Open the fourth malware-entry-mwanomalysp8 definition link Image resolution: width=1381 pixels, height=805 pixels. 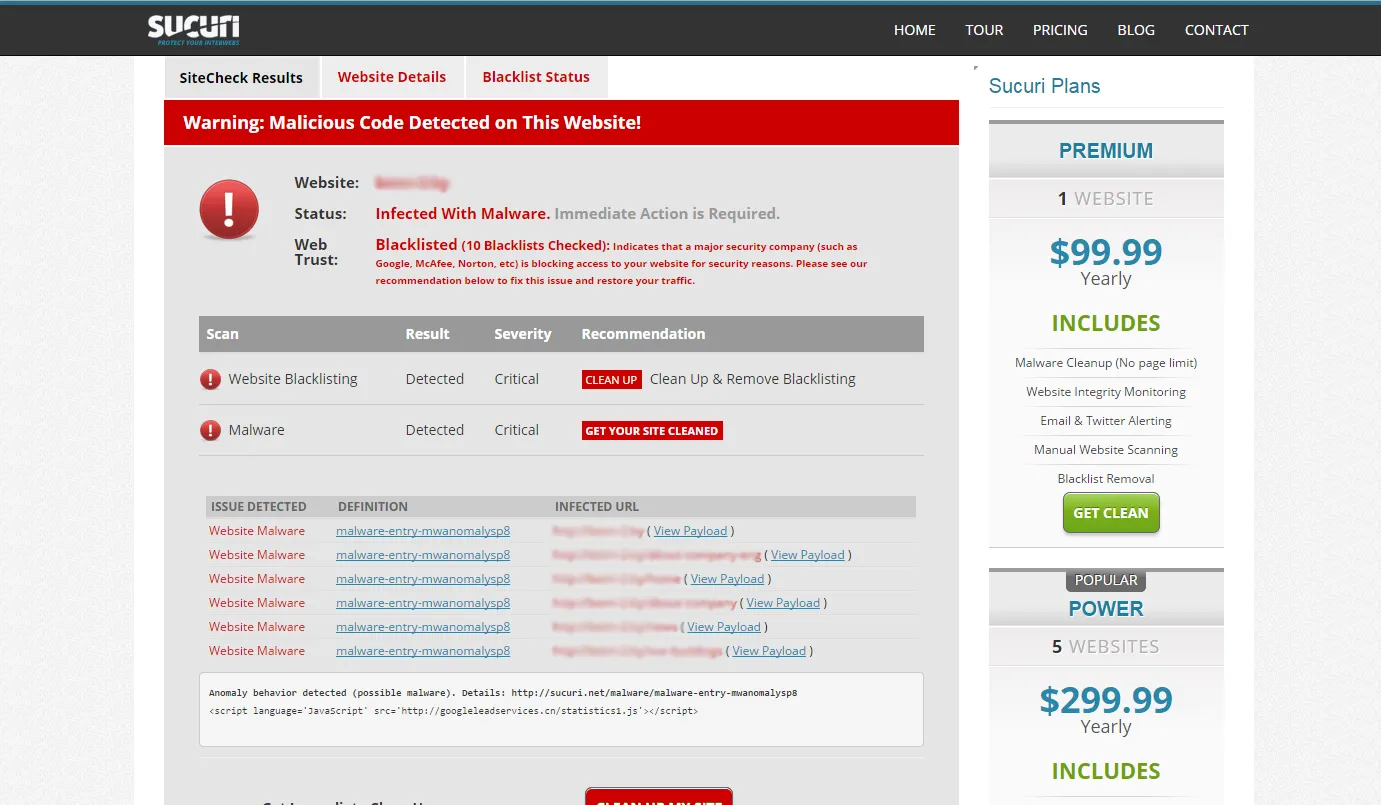coord(423,603)
